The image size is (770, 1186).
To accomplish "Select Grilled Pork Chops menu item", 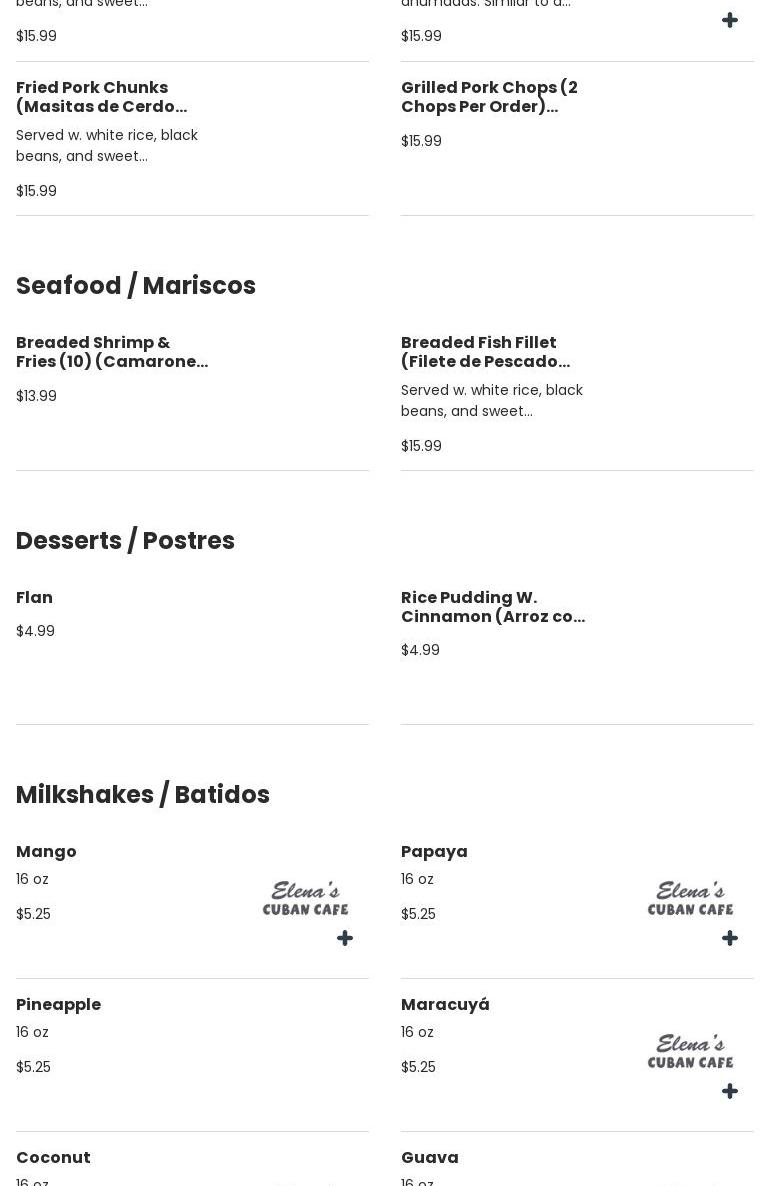I will [x=489, y=97].
